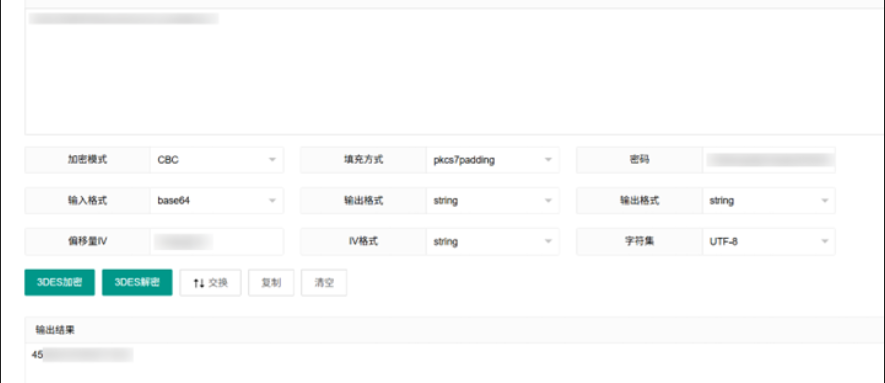Open the 输入格式 base64 dropdown
Image resolution: width=885 pixels, height=383 pixels.
click(217, 200)
